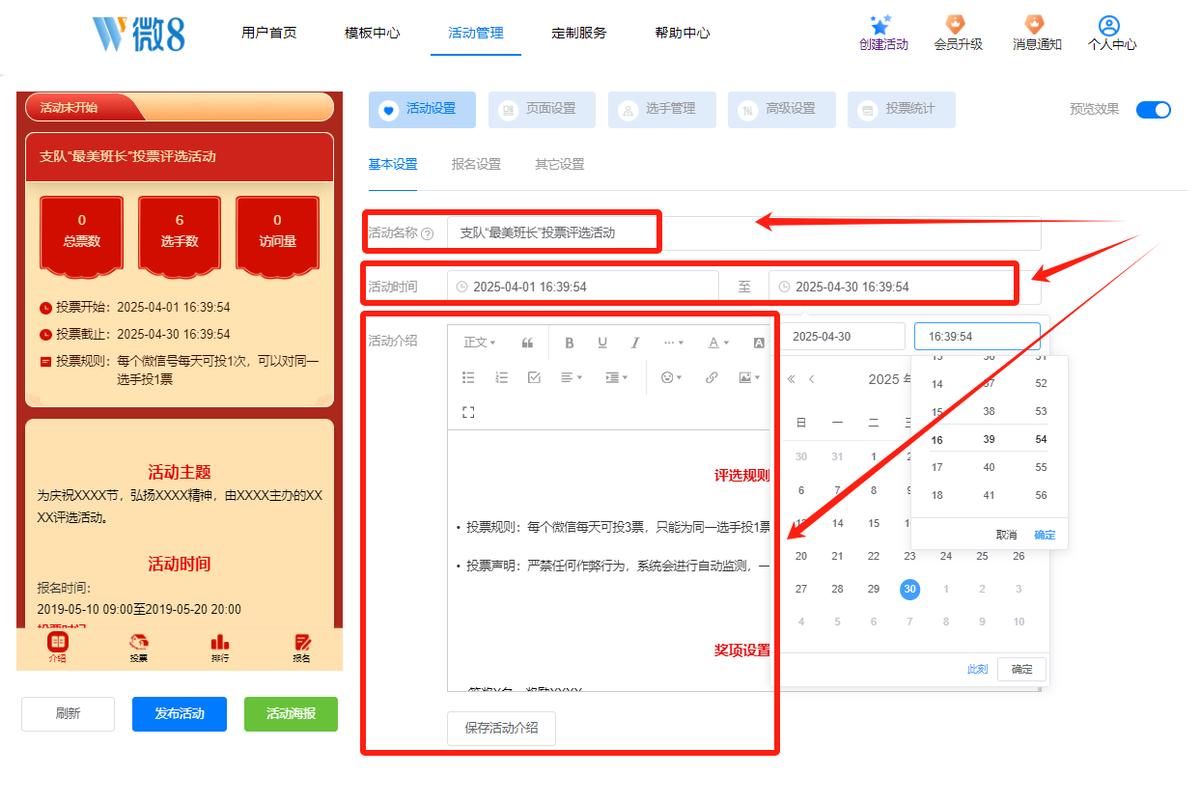Open the text alignment dropdown

coord(571,377)
